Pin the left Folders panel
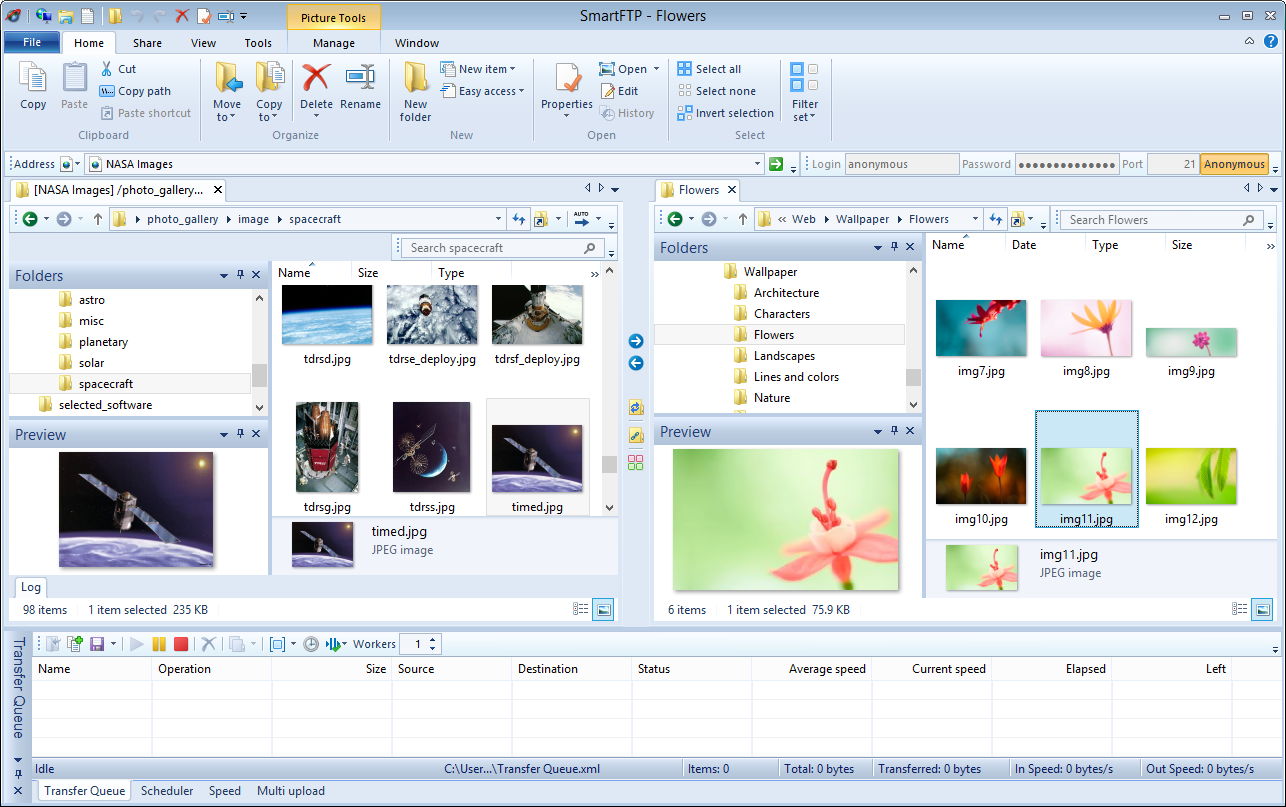1286x807 pixels. coord(240,275)
